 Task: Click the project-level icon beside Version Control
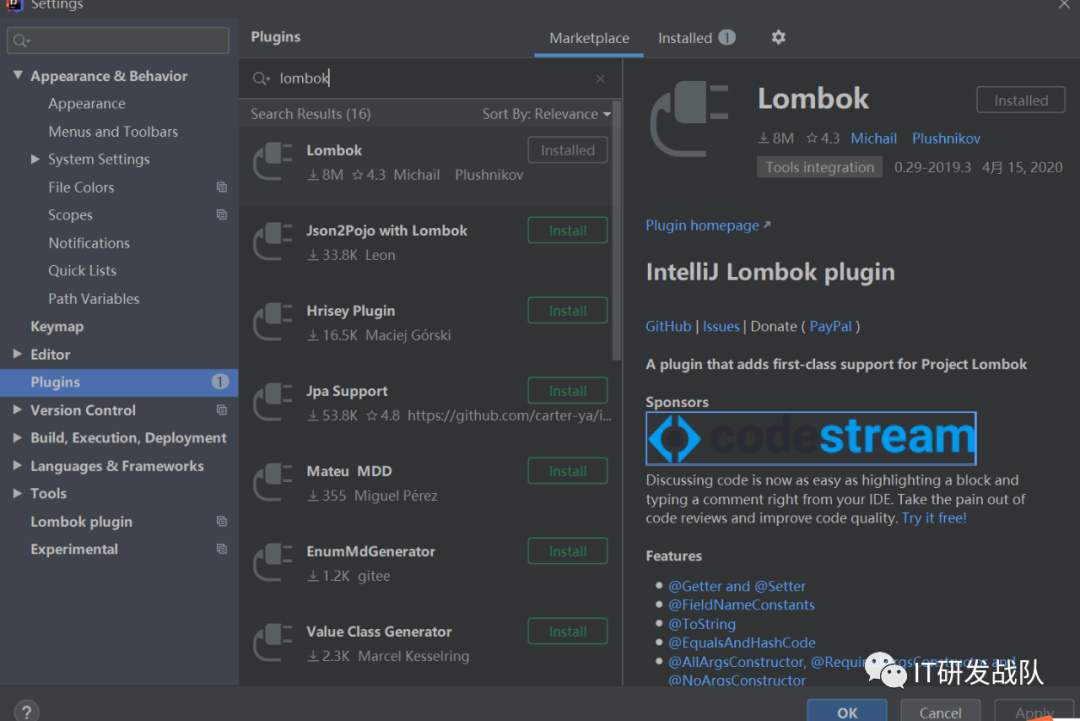[222, 410]
